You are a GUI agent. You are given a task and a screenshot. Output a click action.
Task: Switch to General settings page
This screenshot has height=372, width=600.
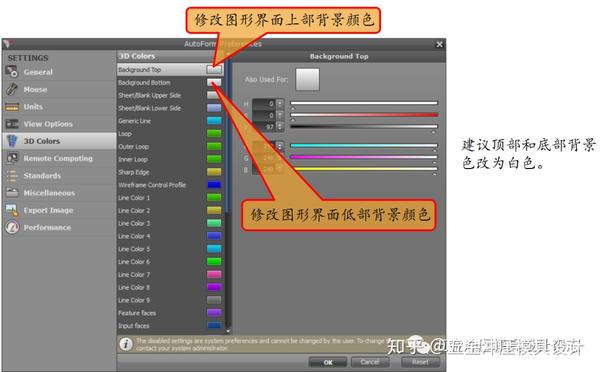click(x=59, y=72)
